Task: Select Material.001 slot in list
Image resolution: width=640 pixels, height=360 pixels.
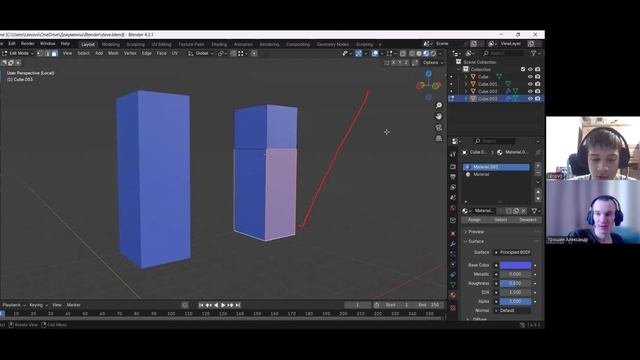Action: click(x=496, y=167)
